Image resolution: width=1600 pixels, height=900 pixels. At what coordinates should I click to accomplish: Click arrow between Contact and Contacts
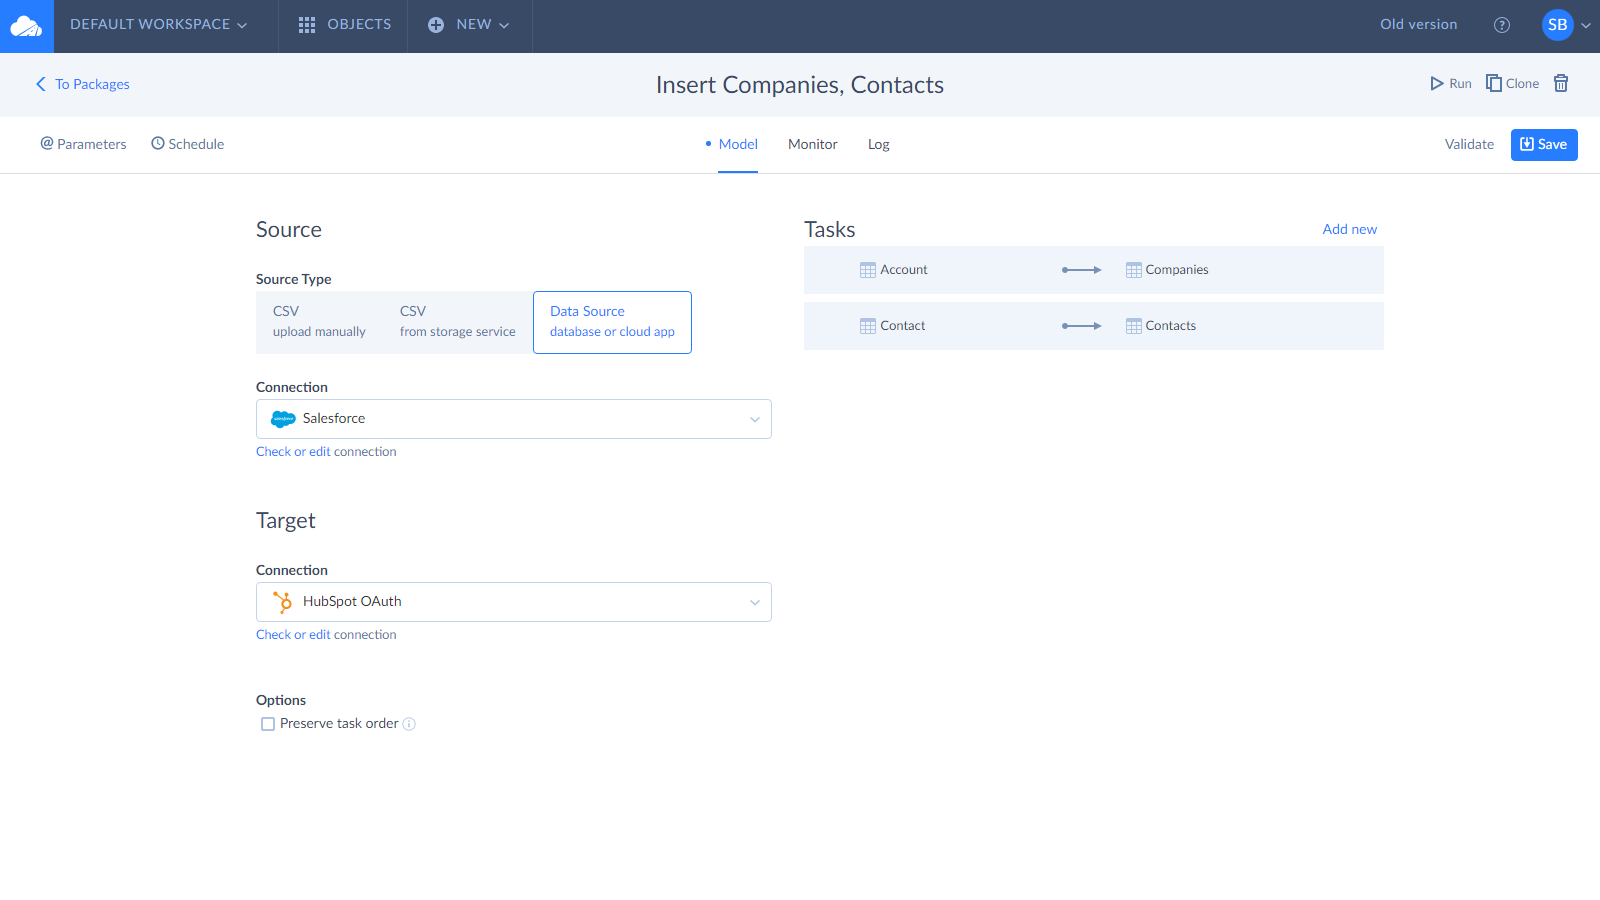click(1081, 326)
